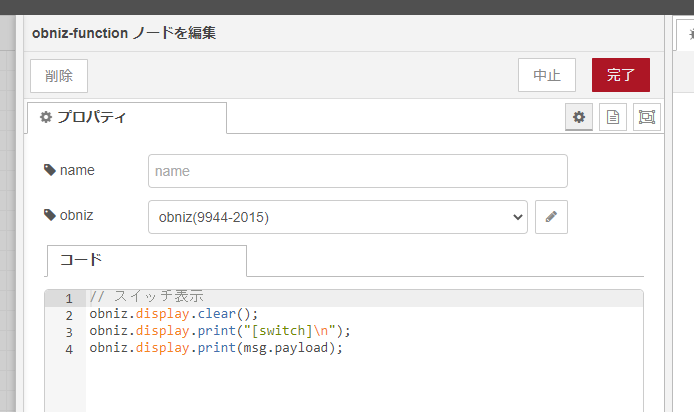The height and width of the screenshot is (412, 694).
Task: Switch to the プロパティ tab
Action: [126, 117]
